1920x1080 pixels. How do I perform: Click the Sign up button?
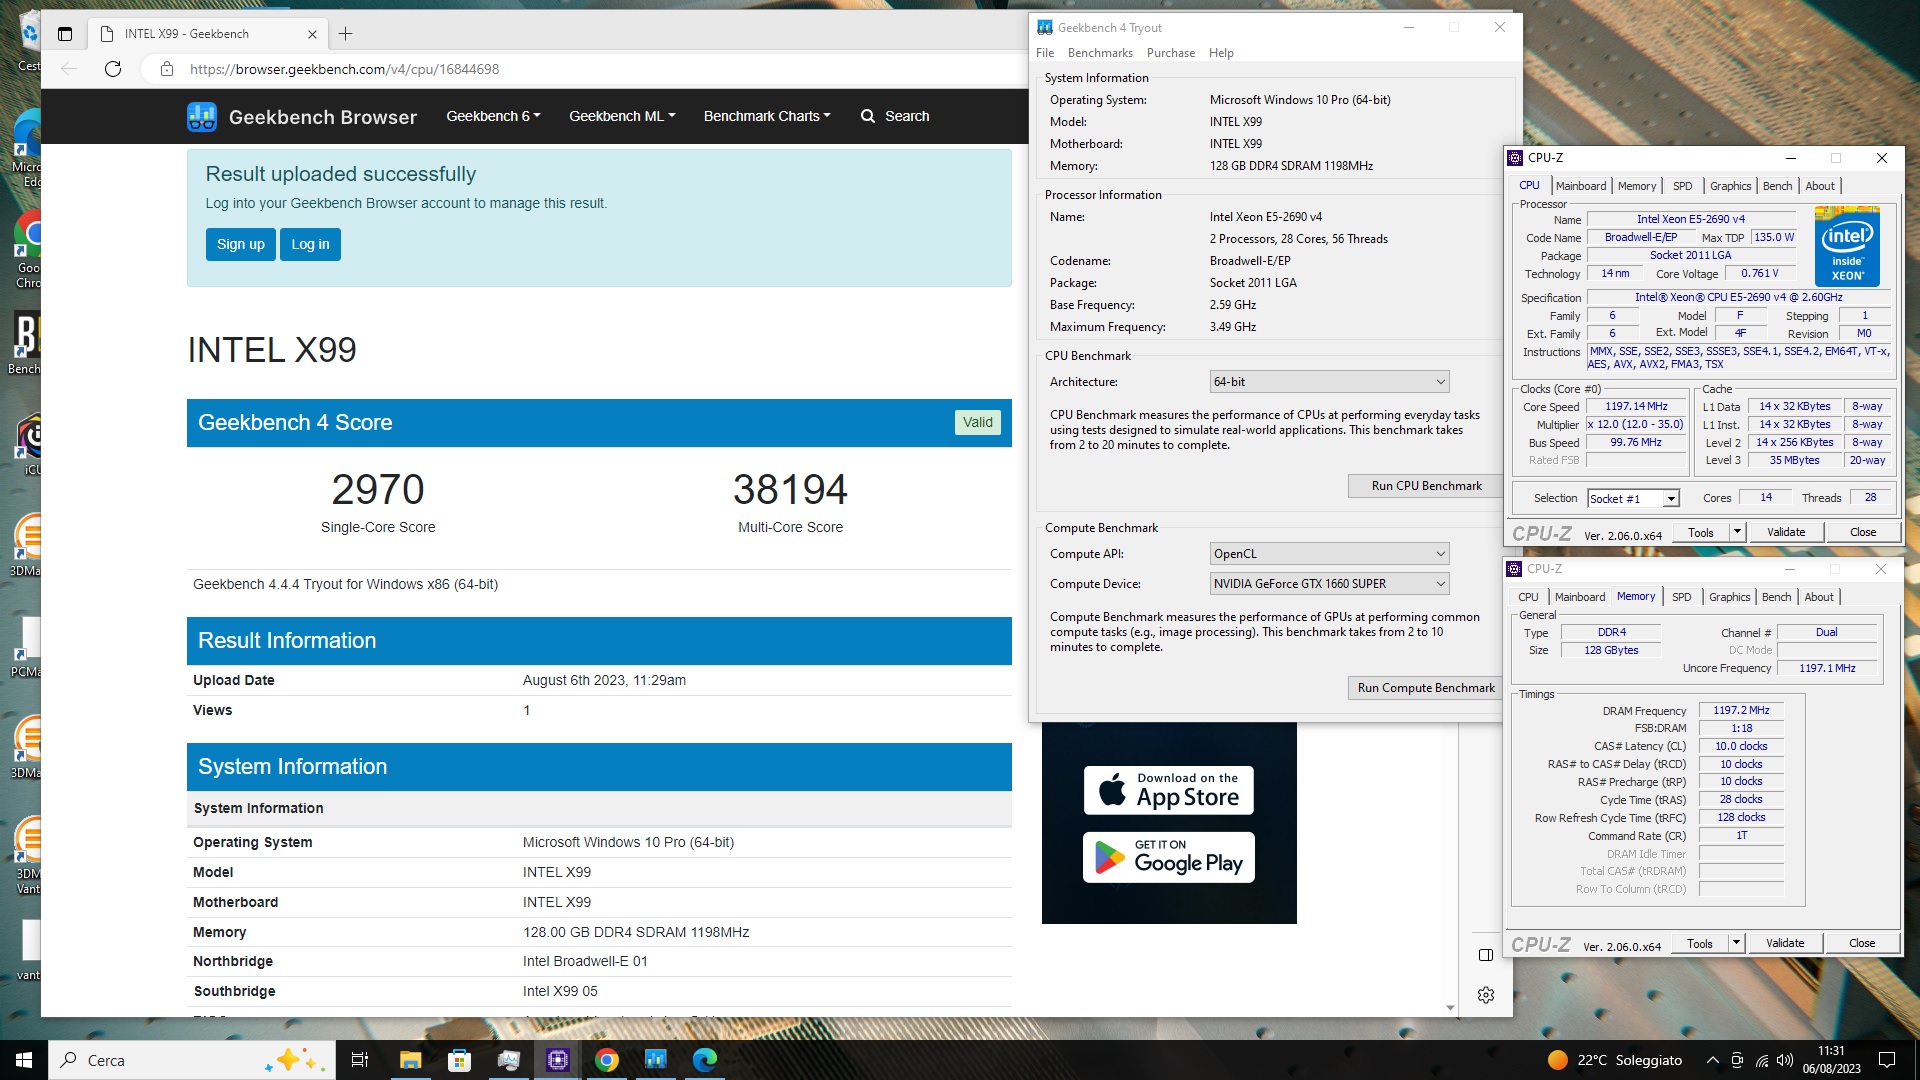point(241,244)
